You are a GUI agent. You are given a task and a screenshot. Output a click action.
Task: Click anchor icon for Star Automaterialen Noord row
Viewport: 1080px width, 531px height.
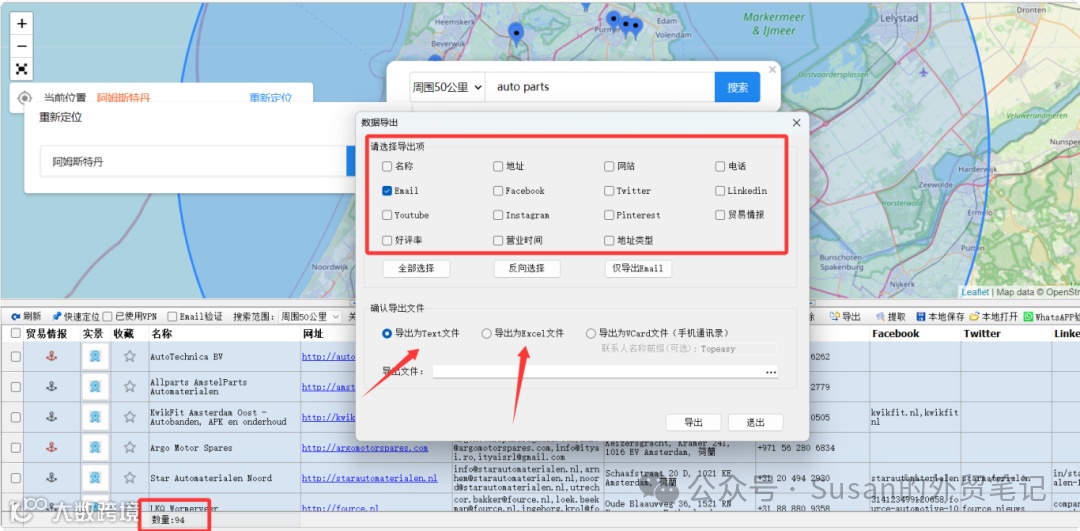tap(51, 478)
